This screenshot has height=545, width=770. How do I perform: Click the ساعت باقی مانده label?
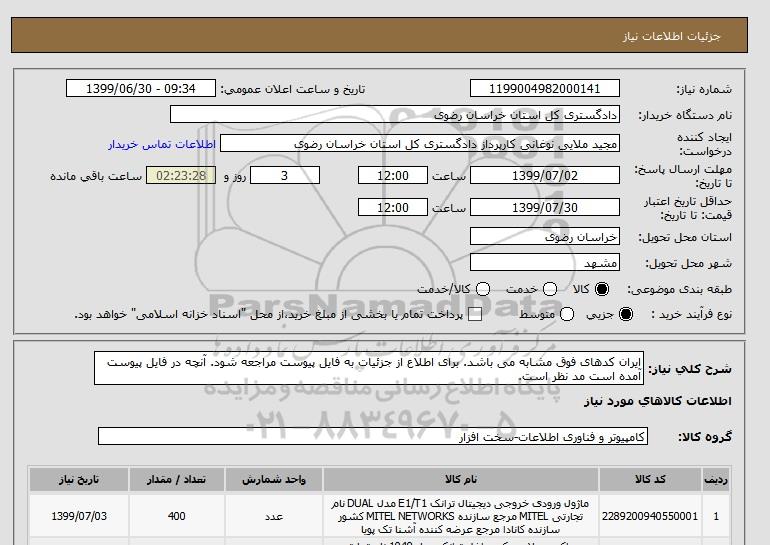coord(96,176)
